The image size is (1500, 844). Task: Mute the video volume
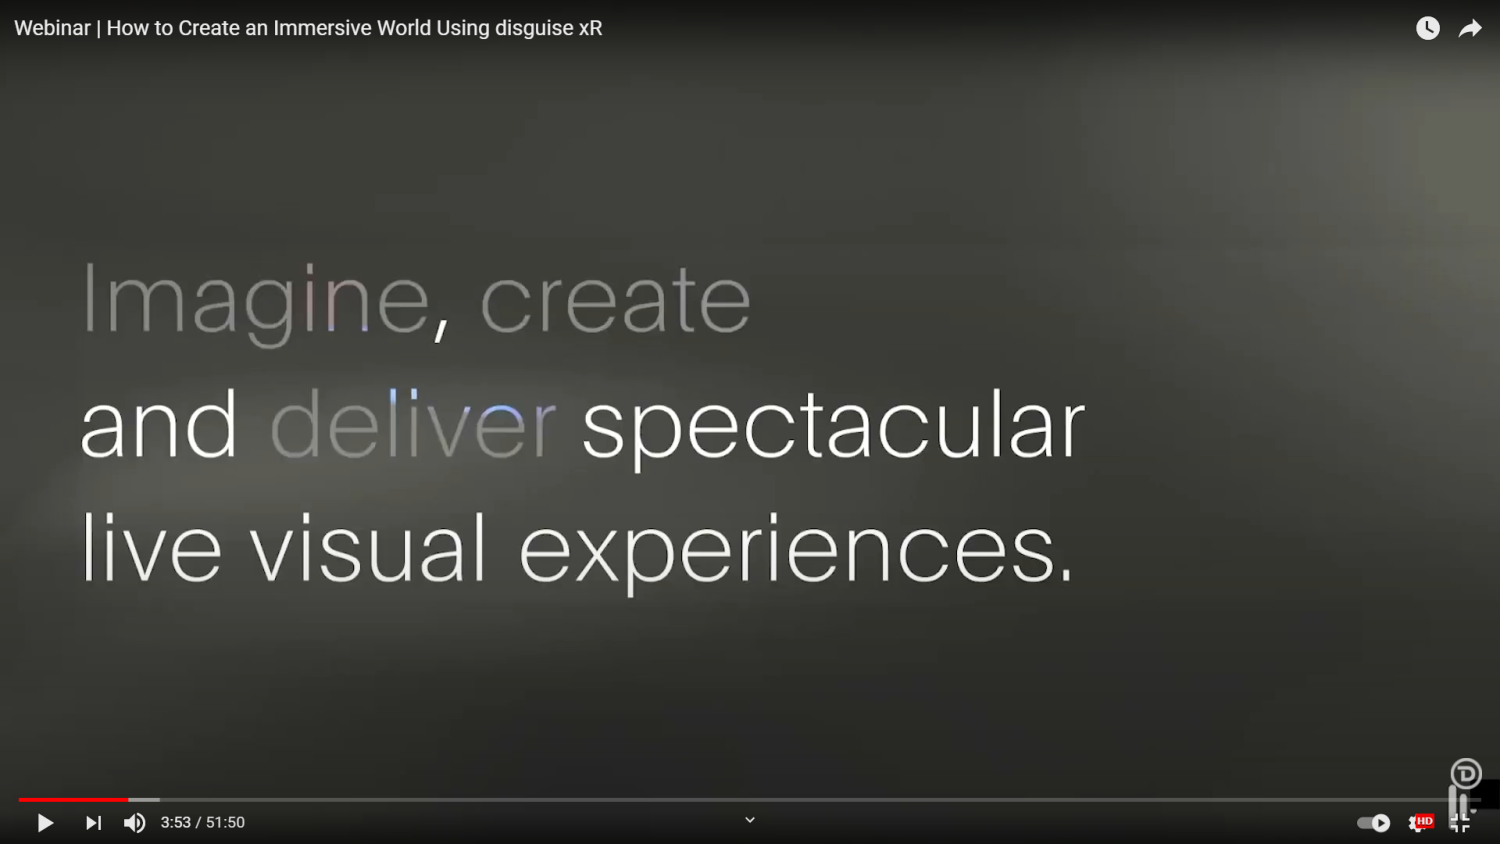click(135, 823)
